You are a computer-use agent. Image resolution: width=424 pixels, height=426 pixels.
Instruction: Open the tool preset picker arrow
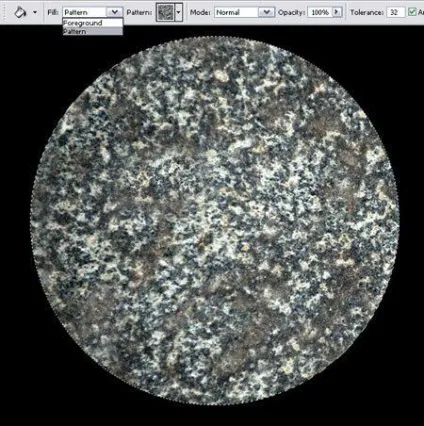tap(35, 13)
